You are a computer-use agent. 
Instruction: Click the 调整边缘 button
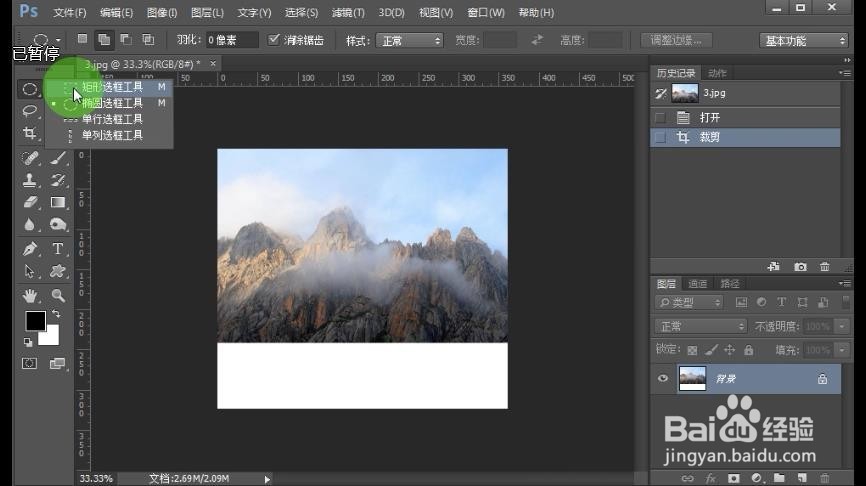676,40
